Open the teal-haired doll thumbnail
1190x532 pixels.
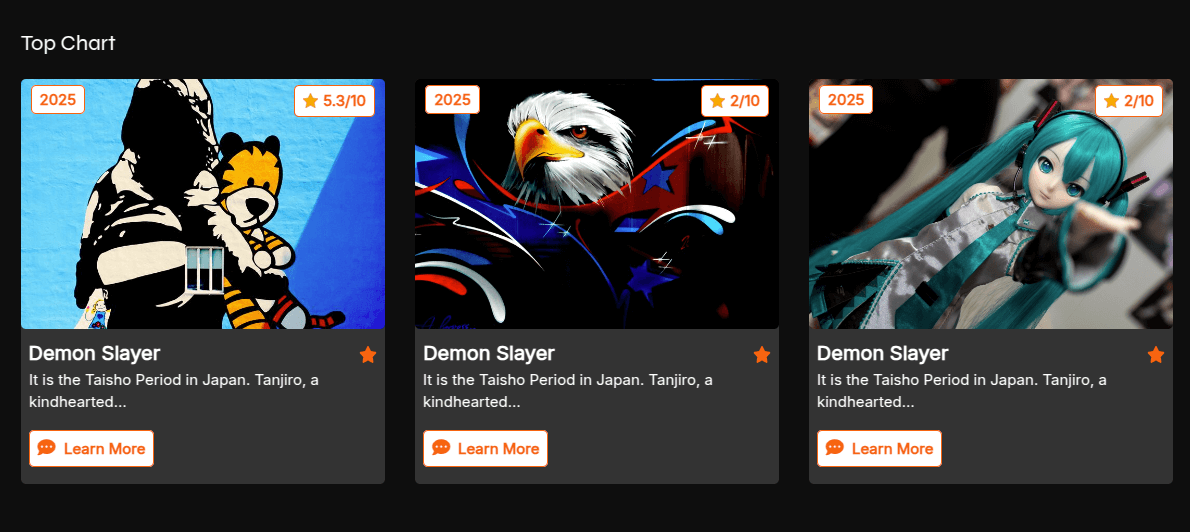click(x=990, y=203)
